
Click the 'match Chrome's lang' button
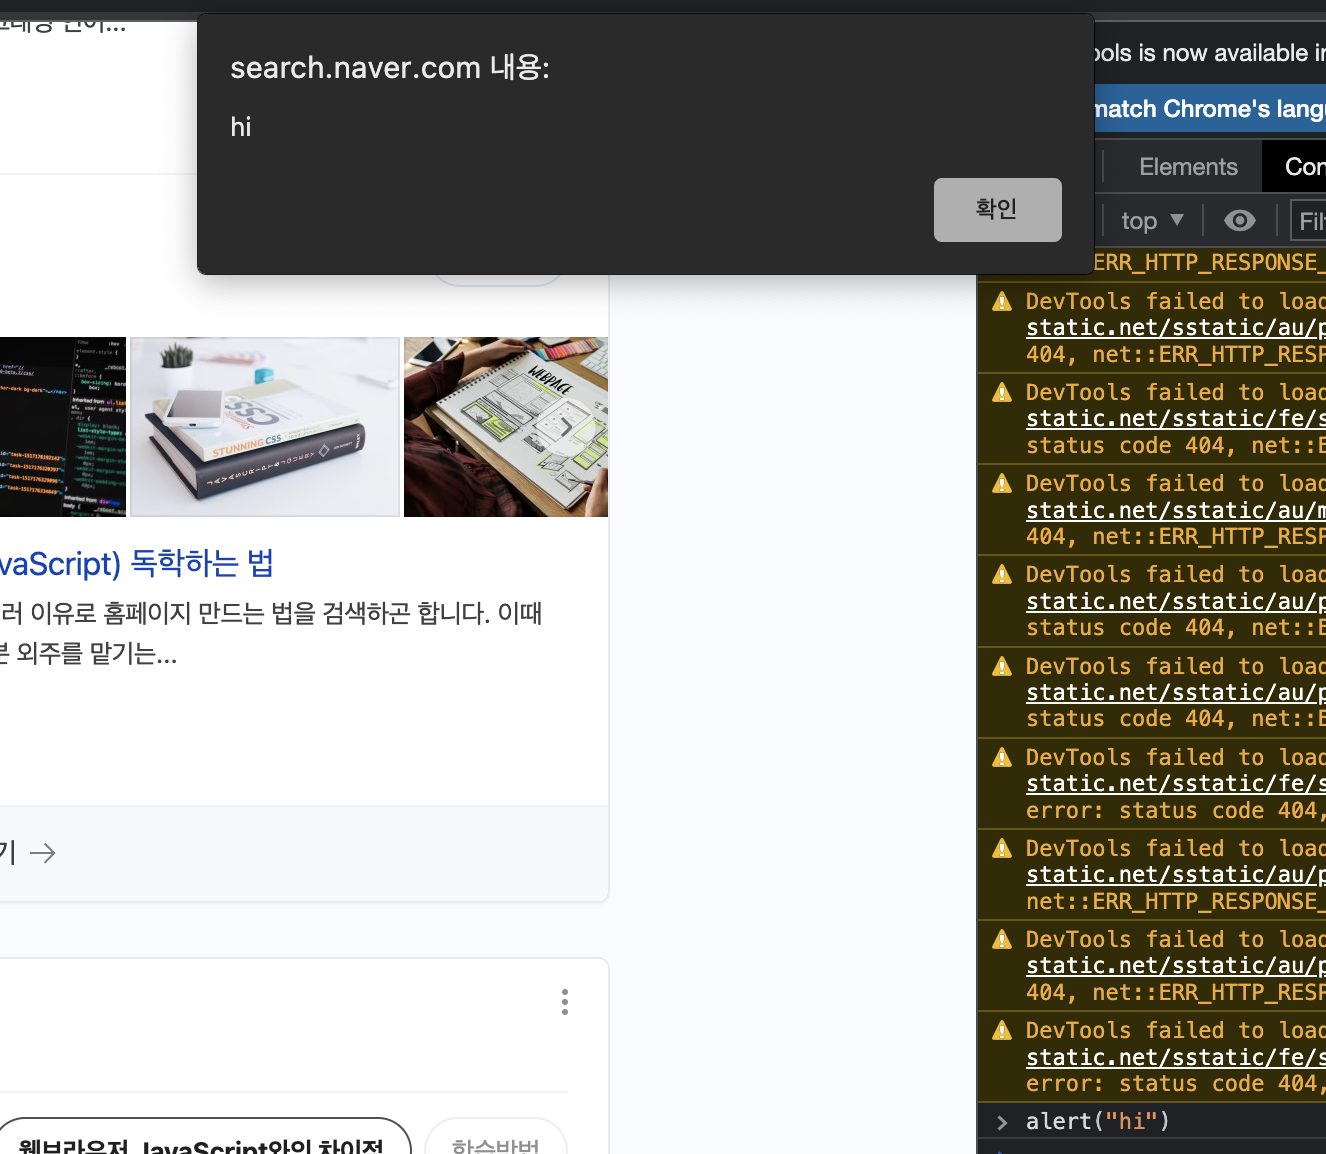point(1209,109)
